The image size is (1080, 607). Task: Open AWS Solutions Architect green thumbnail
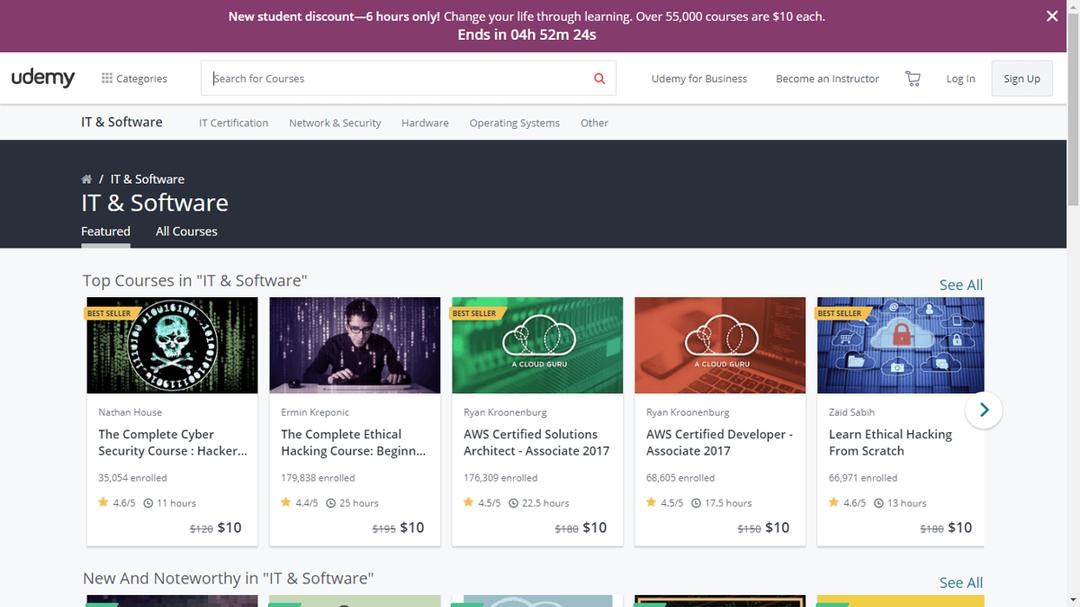[537, 345]
